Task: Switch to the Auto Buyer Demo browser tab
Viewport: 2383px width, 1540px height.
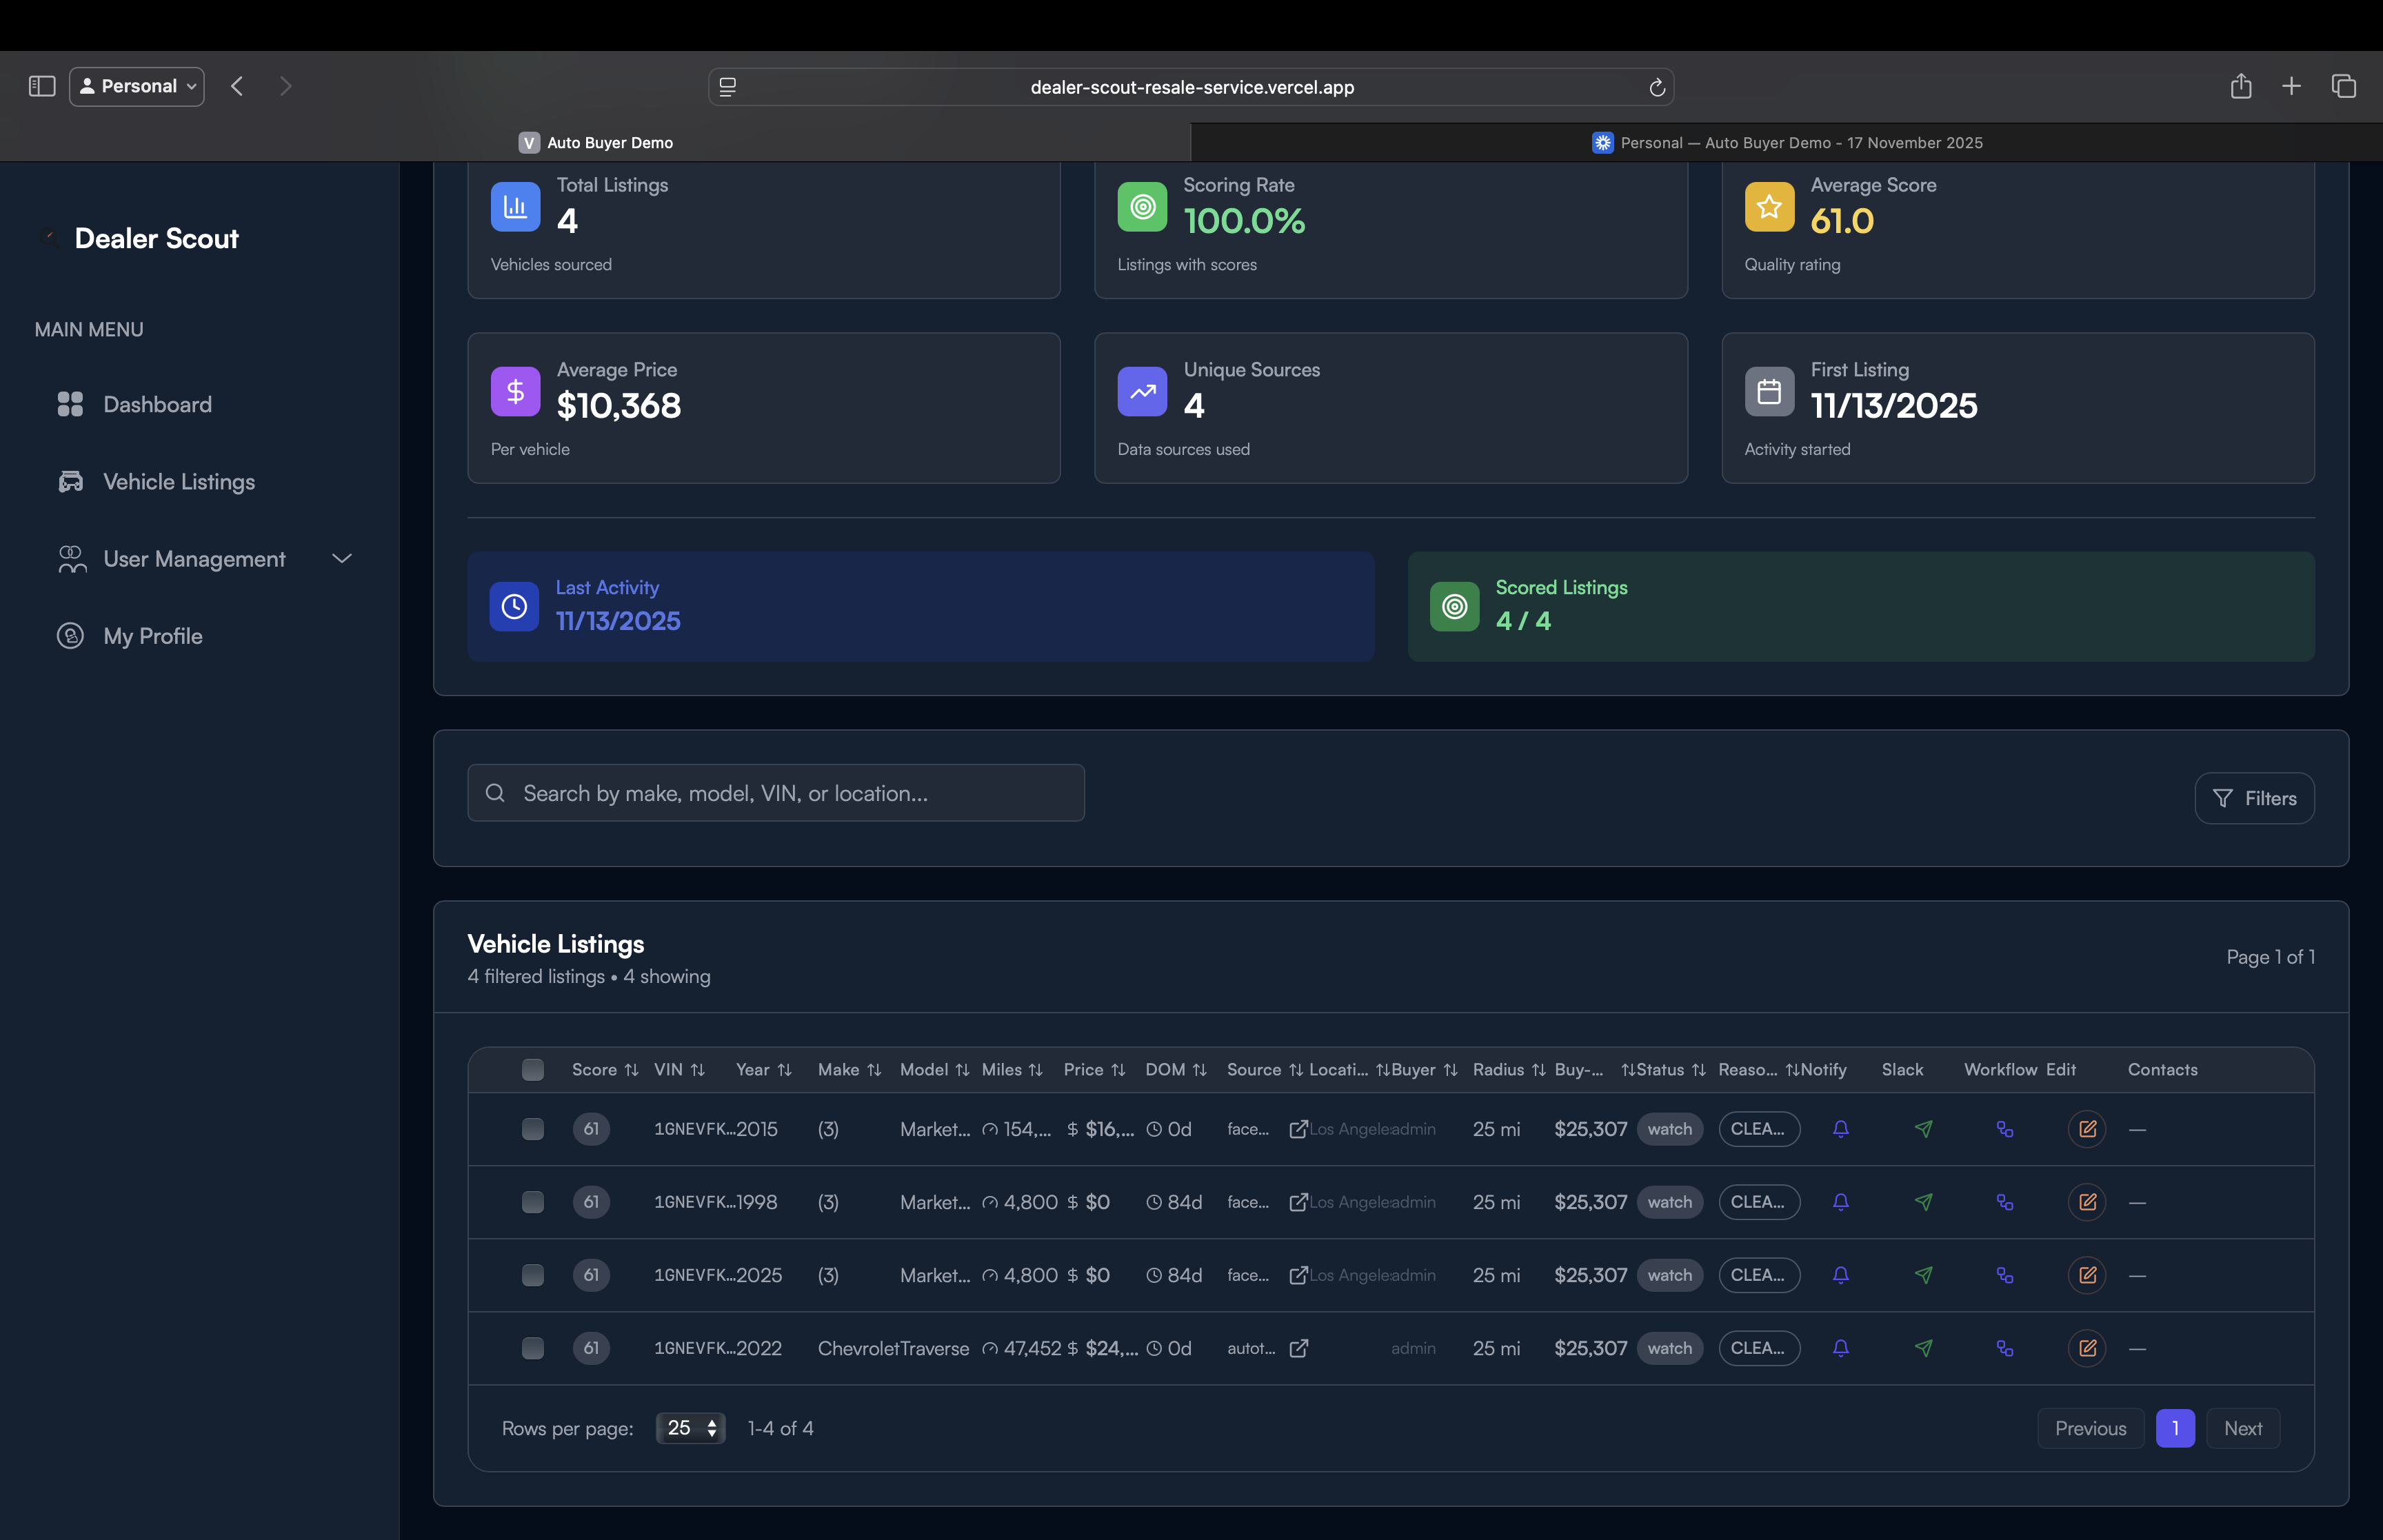Action: 596,142
